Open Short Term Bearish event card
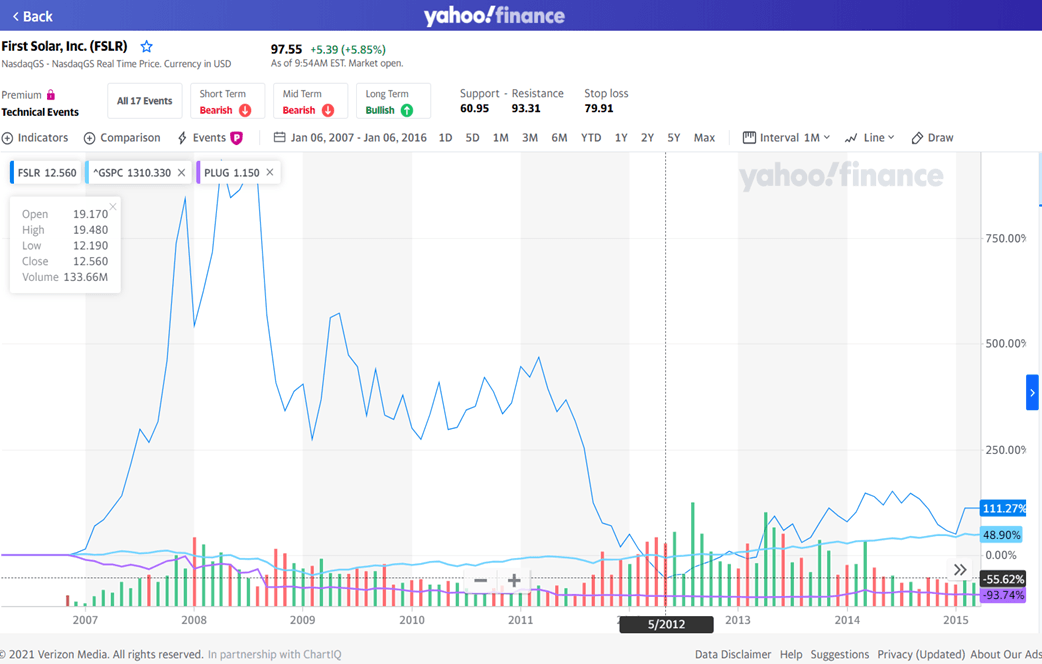Screen dimensions: 1042x664 point(227,101)
